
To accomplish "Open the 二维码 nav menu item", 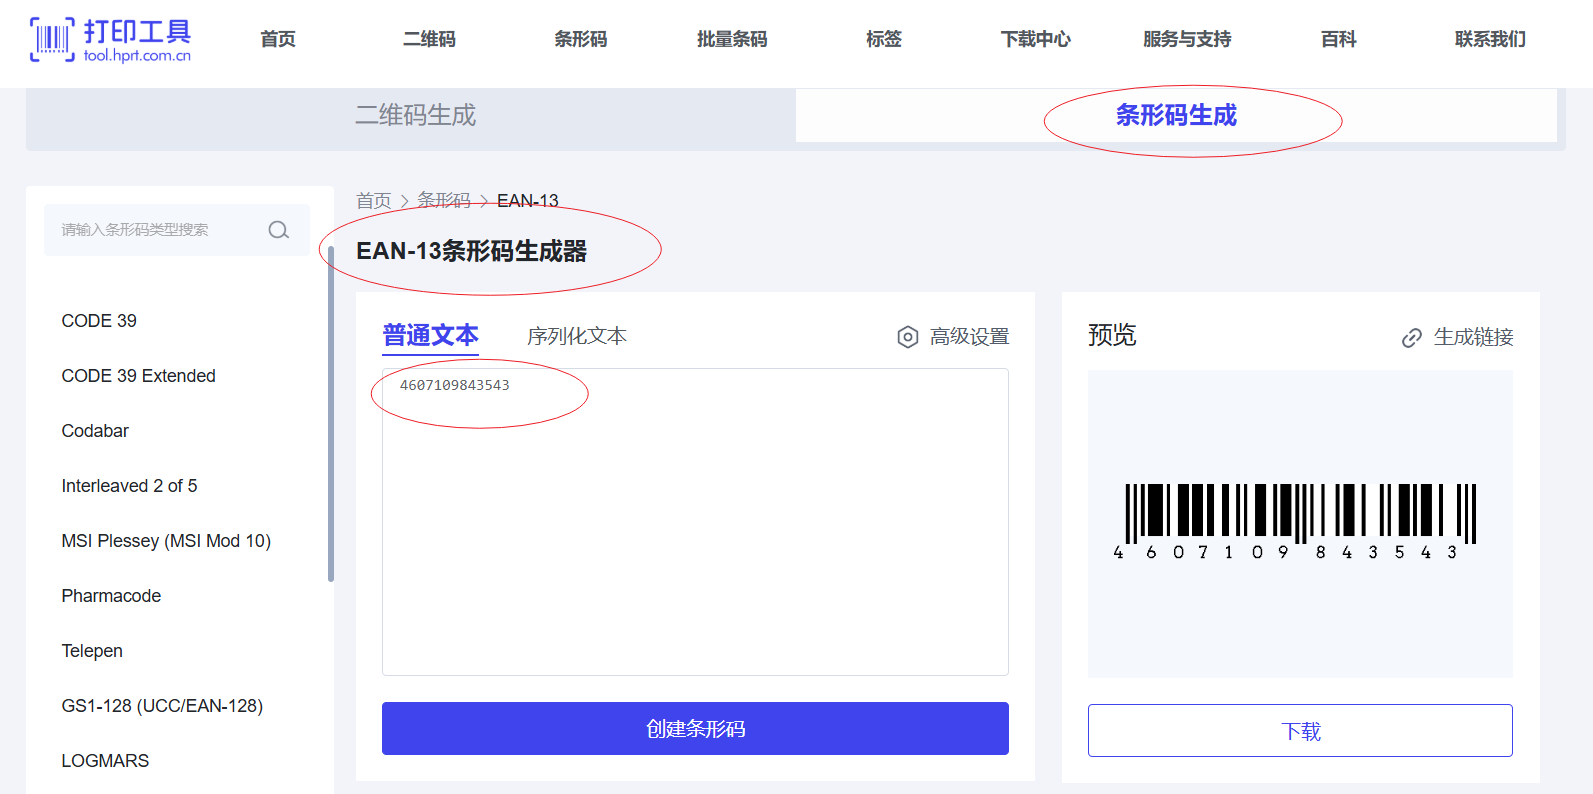I will coord(430,39).
